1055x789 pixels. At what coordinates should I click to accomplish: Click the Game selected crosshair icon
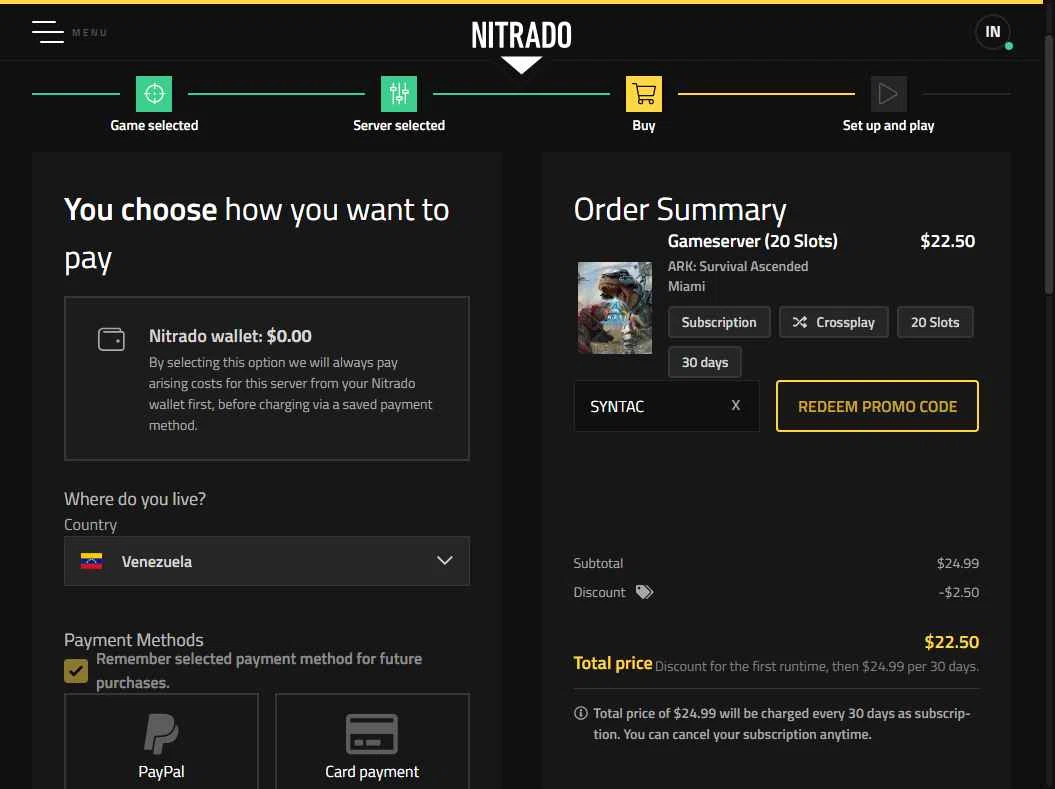pos(154,93)
